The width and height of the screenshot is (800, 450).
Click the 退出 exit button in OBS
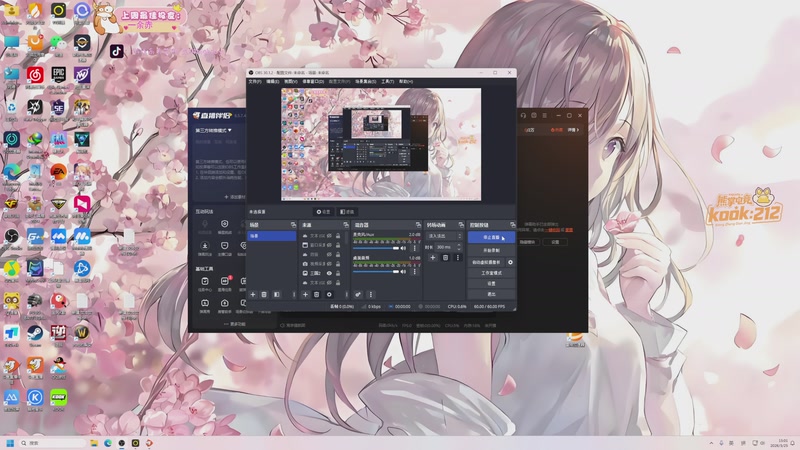tap(491, 294)
